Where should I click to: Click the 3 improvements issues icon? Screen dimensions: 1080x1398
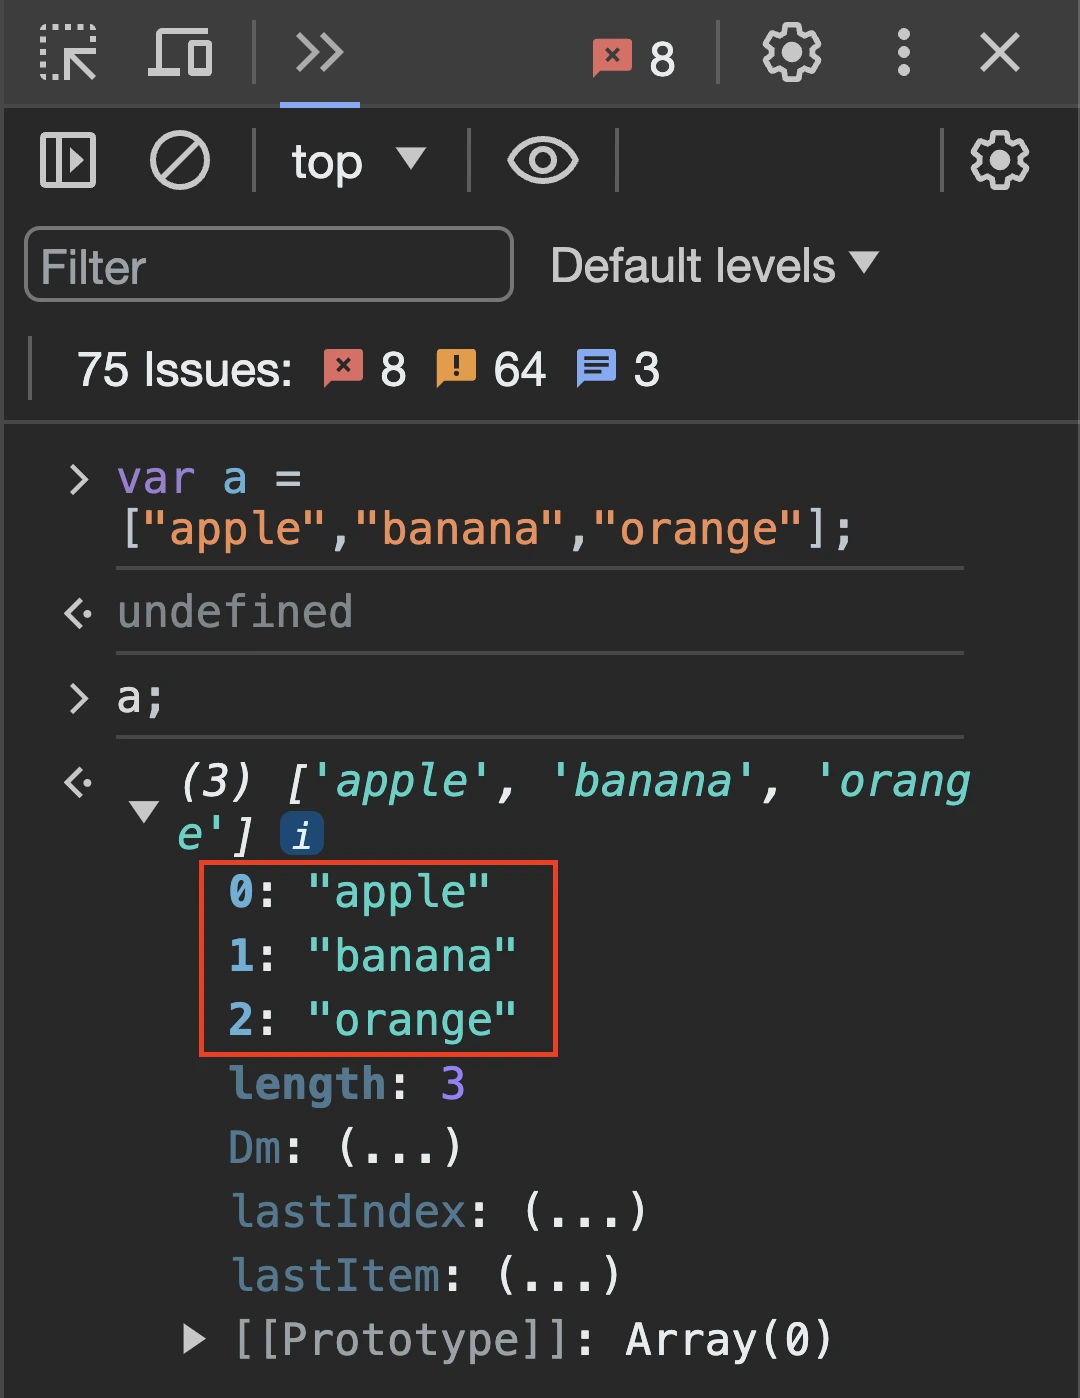(597, 369)
